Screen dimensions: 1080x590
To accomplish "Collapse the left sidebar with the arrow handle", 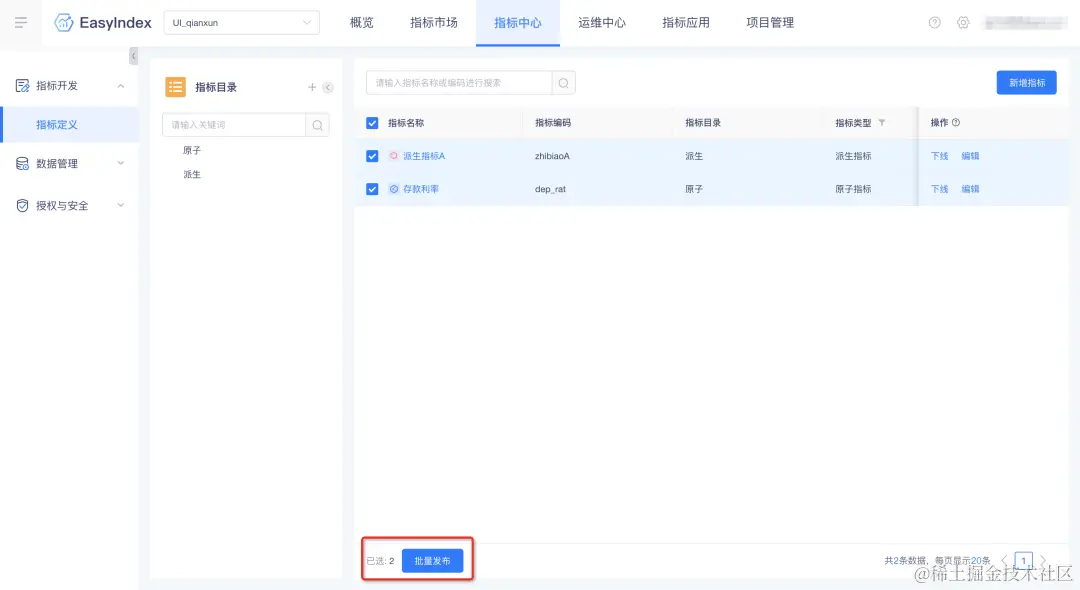I will 134,56.
